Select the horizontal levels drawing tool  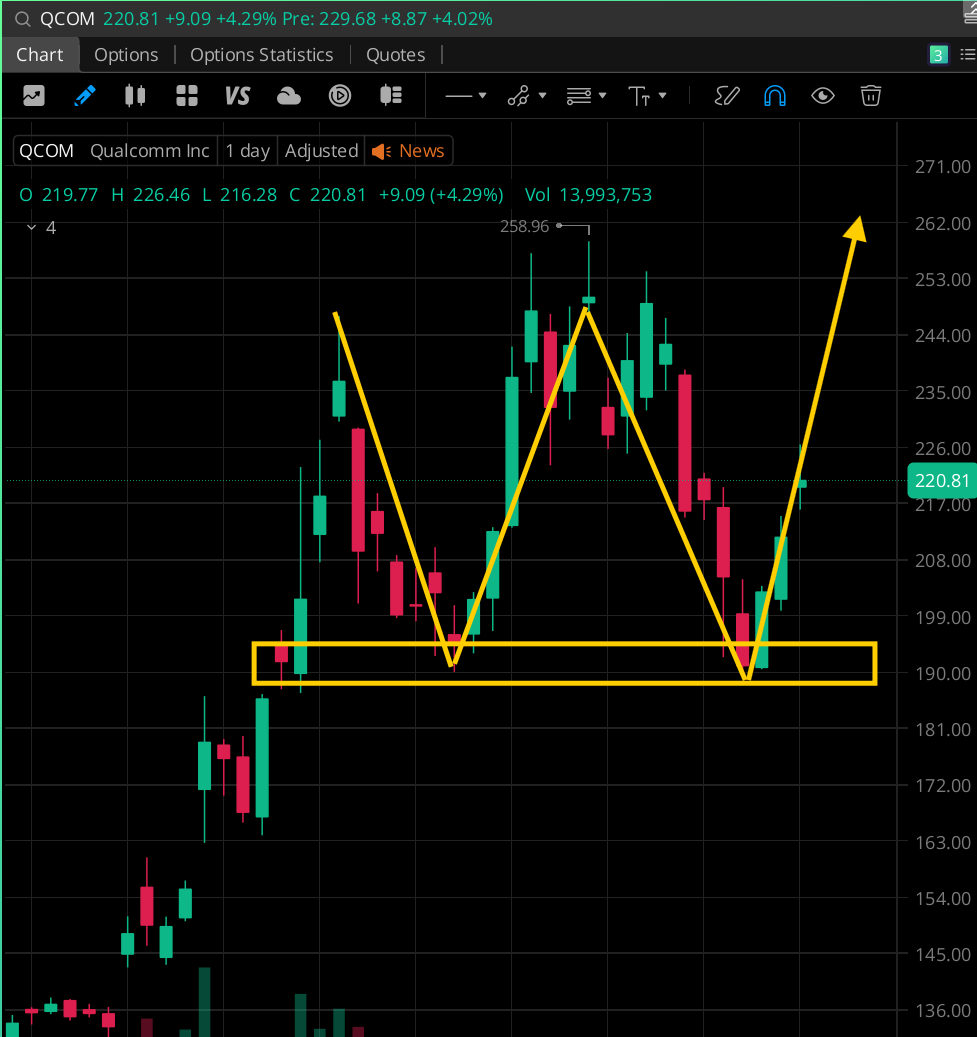579,96
